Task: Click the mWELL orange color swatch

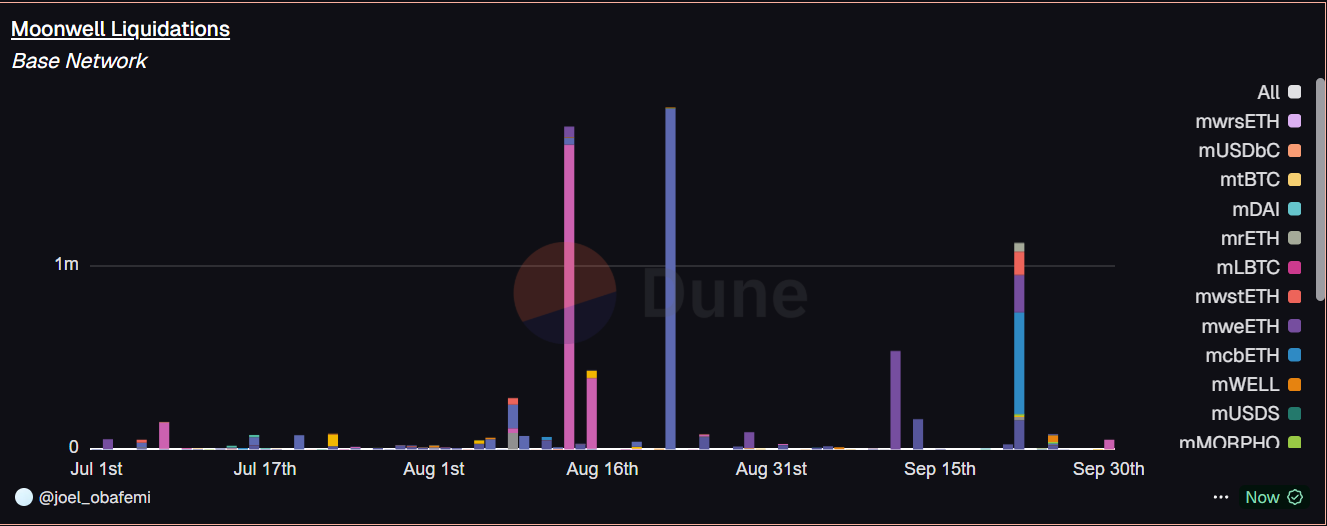Action: [x=1295, y=384]
